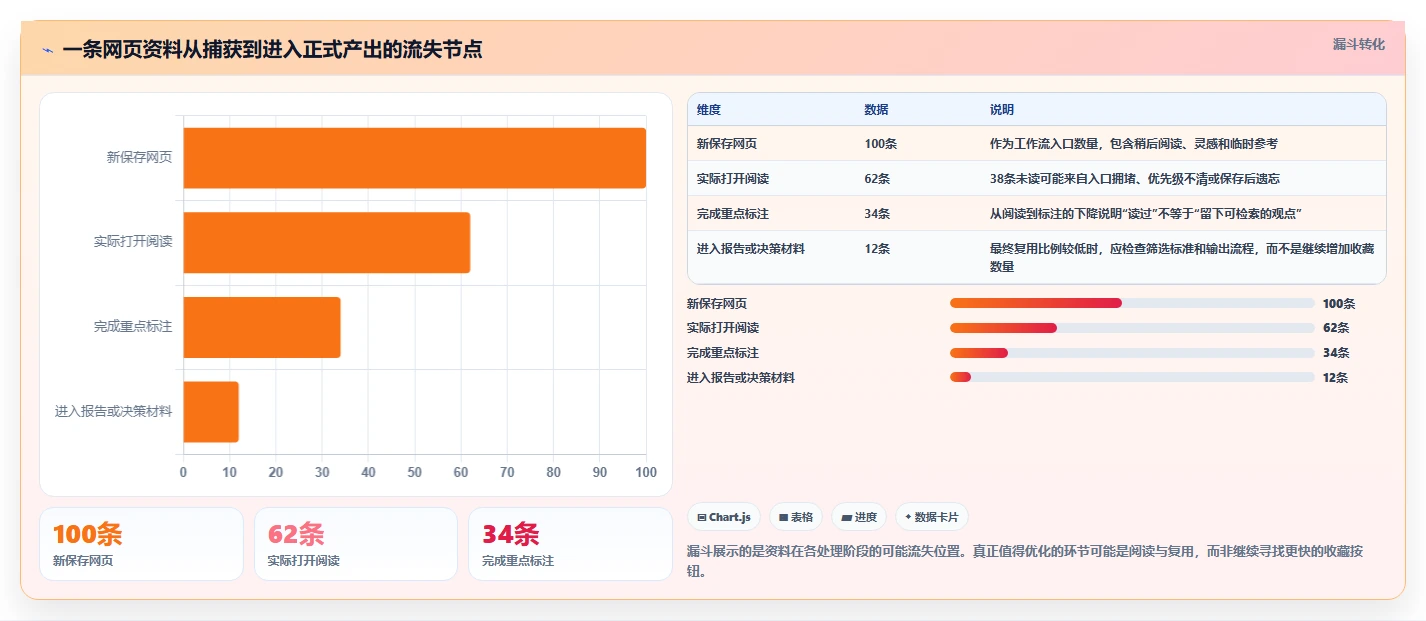Click the 100条 cell in the table
This screenshot has height=621, width=1426.
880,144
